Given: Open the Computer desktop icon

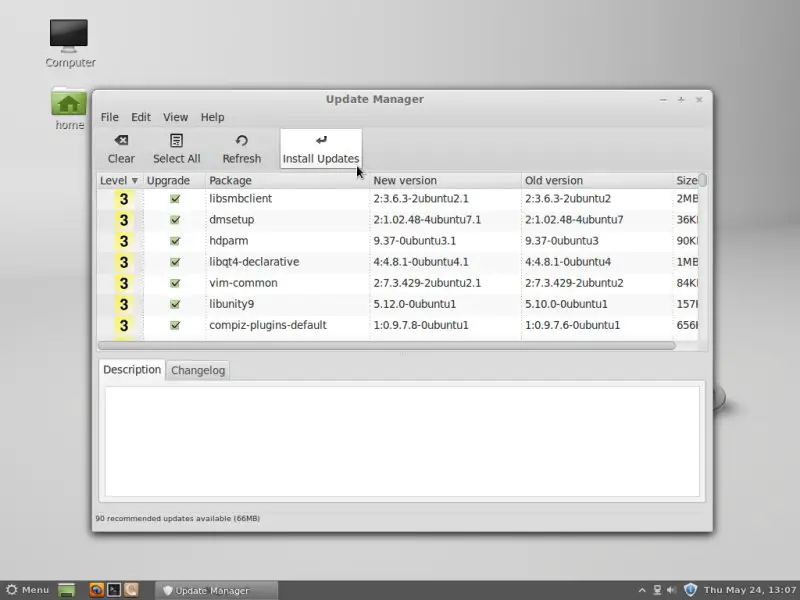Looking at the screenshot, I should (x=69, y=43).
